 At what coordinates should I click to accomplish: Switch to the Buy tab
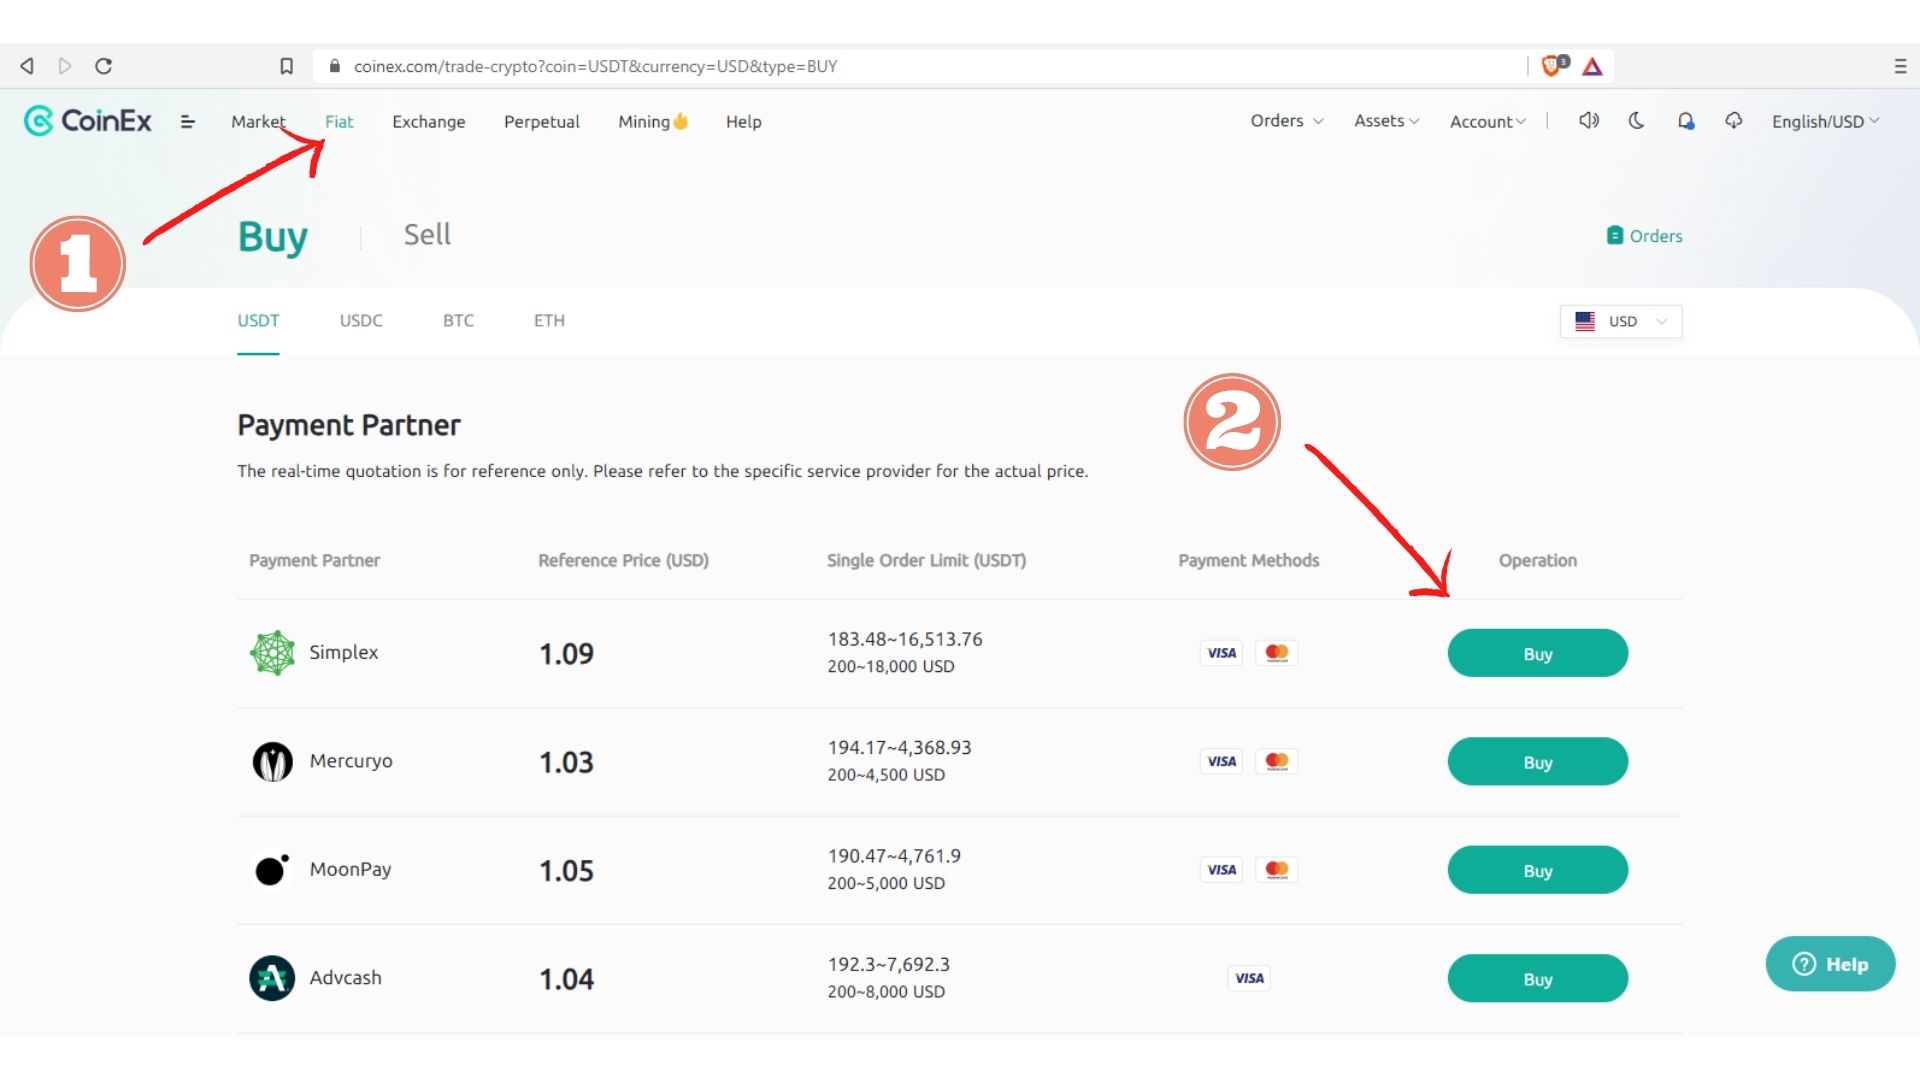pos(273,237)
